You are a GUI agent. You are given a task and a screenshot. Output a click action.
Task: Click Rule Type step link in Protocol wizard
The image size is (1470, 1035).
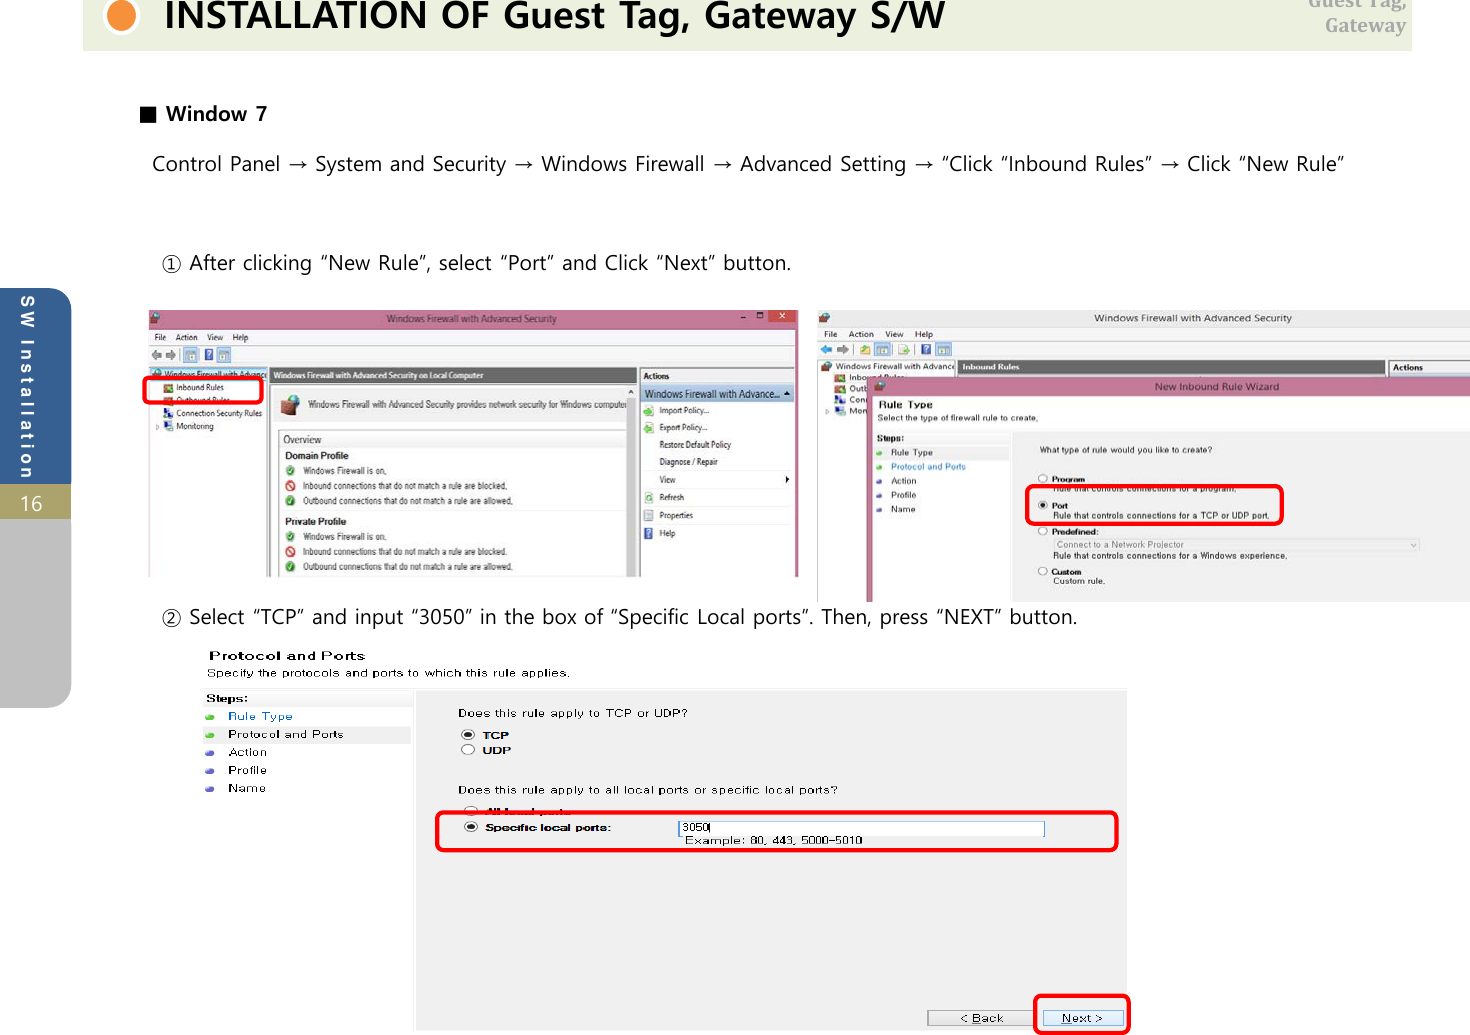[260, 716]
